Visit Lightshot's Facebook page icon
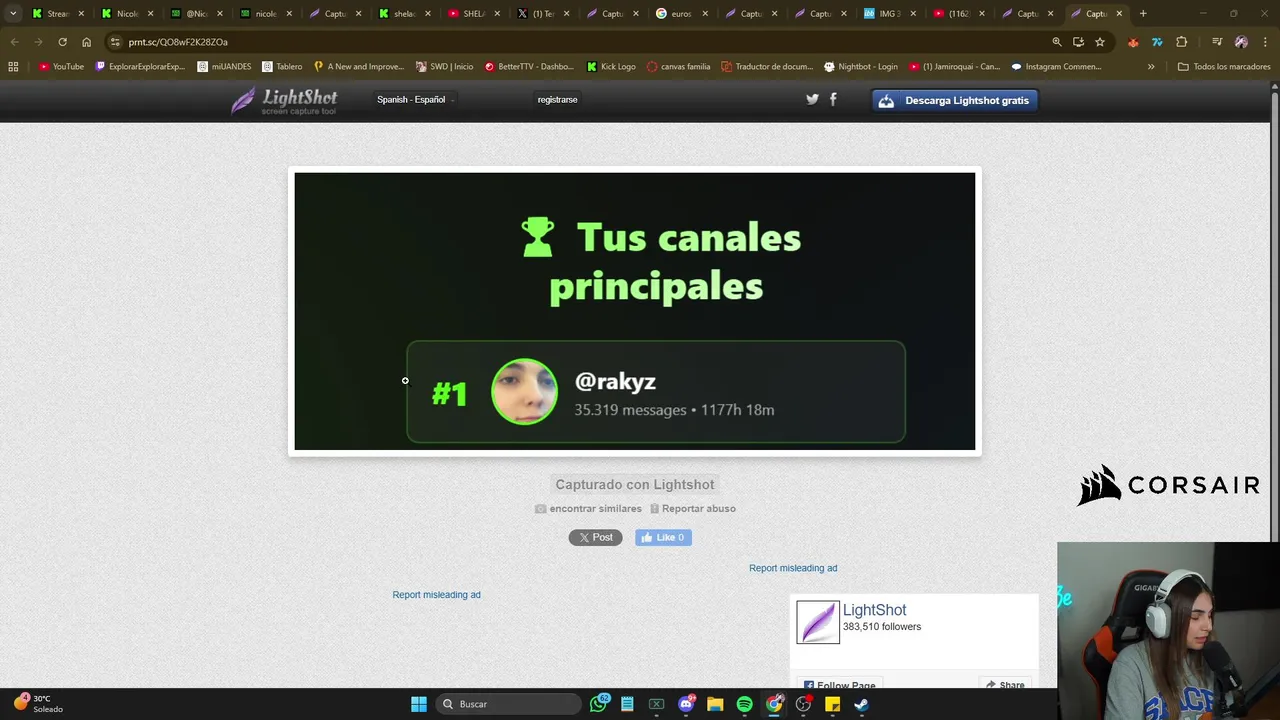The image size is (1280, 720). point(833,99)
